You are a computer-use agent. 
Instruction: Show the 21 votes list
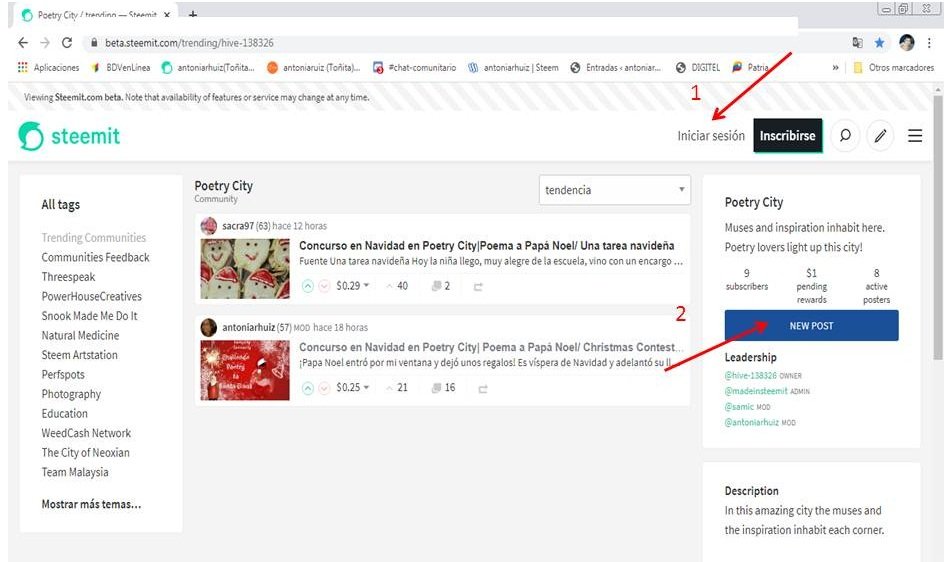point(397,388)
